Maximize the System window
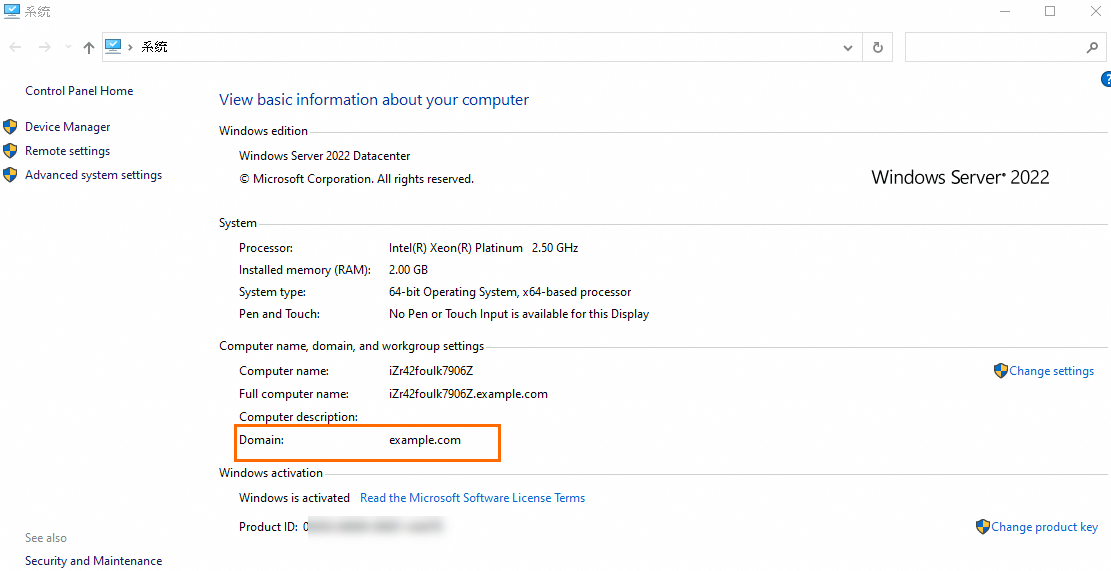1111x571 pixels. [x=1050, y=12]
